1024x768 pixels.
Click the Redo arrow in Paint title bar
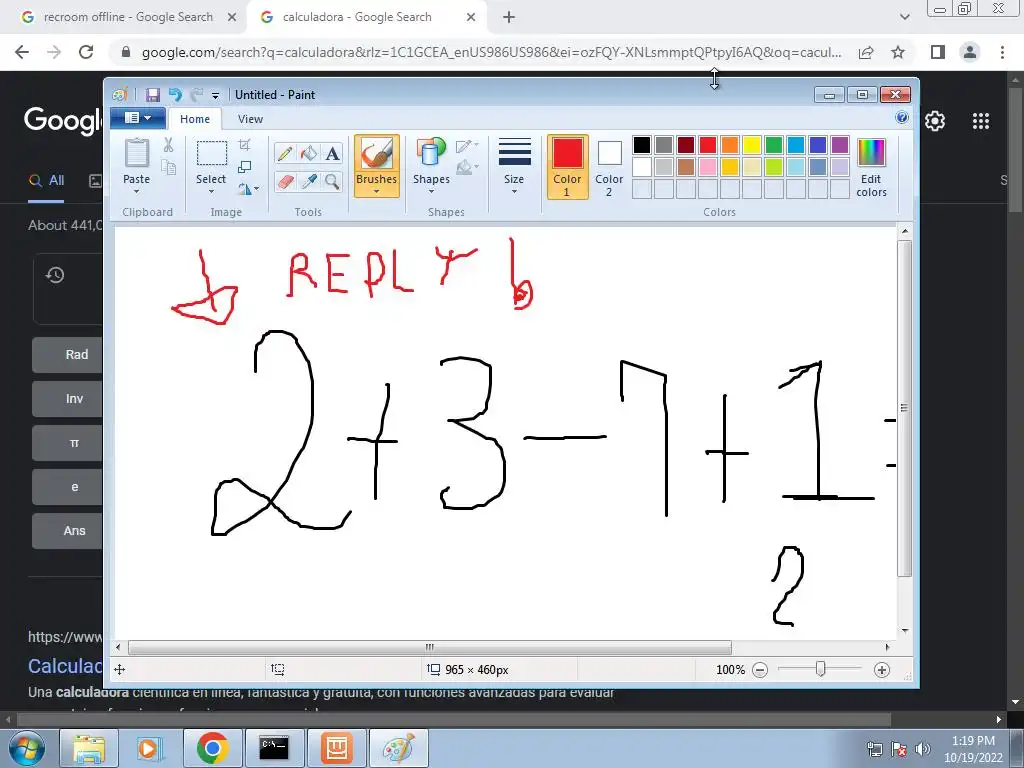pos(197,95)
